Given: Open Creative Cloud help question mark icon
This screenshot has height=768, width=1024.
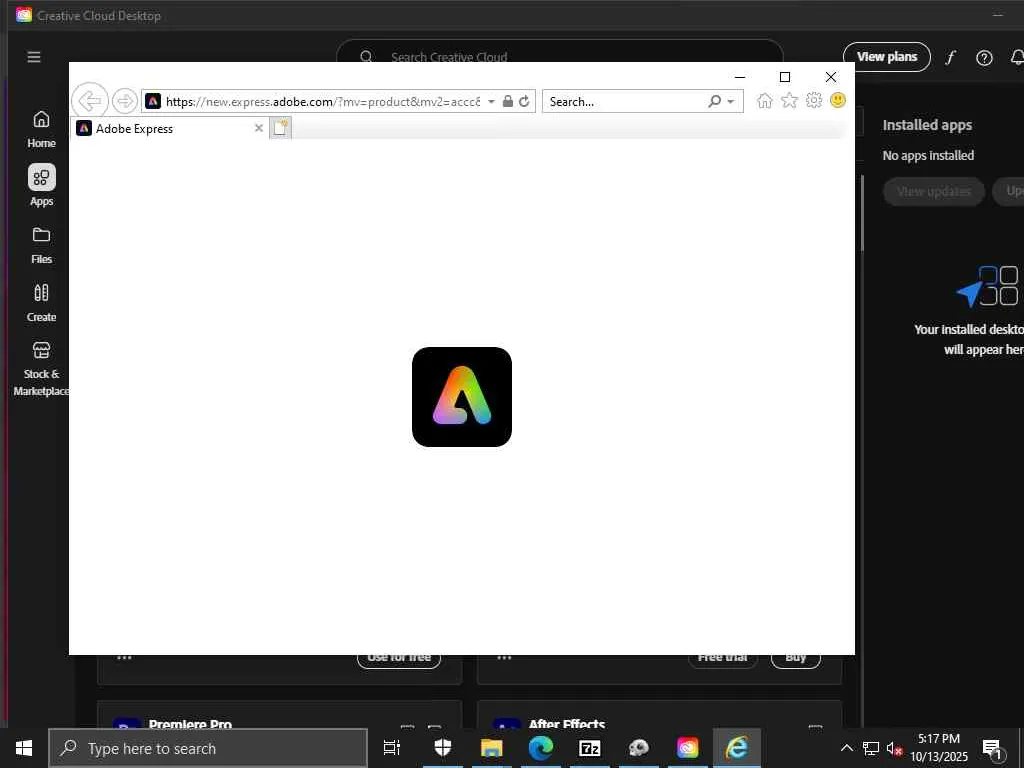Looking at the screenshot, I should [x=984, y=58].
